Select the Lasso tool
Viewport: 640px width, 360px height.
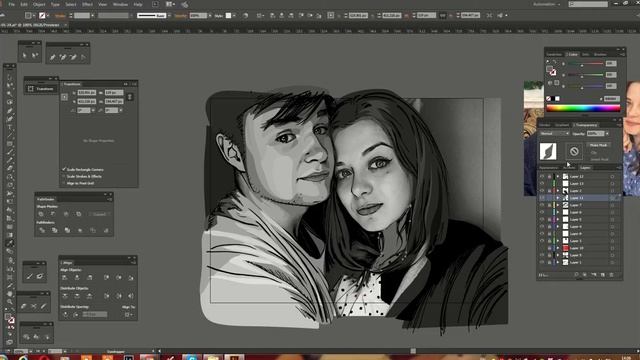coord(9,102)
